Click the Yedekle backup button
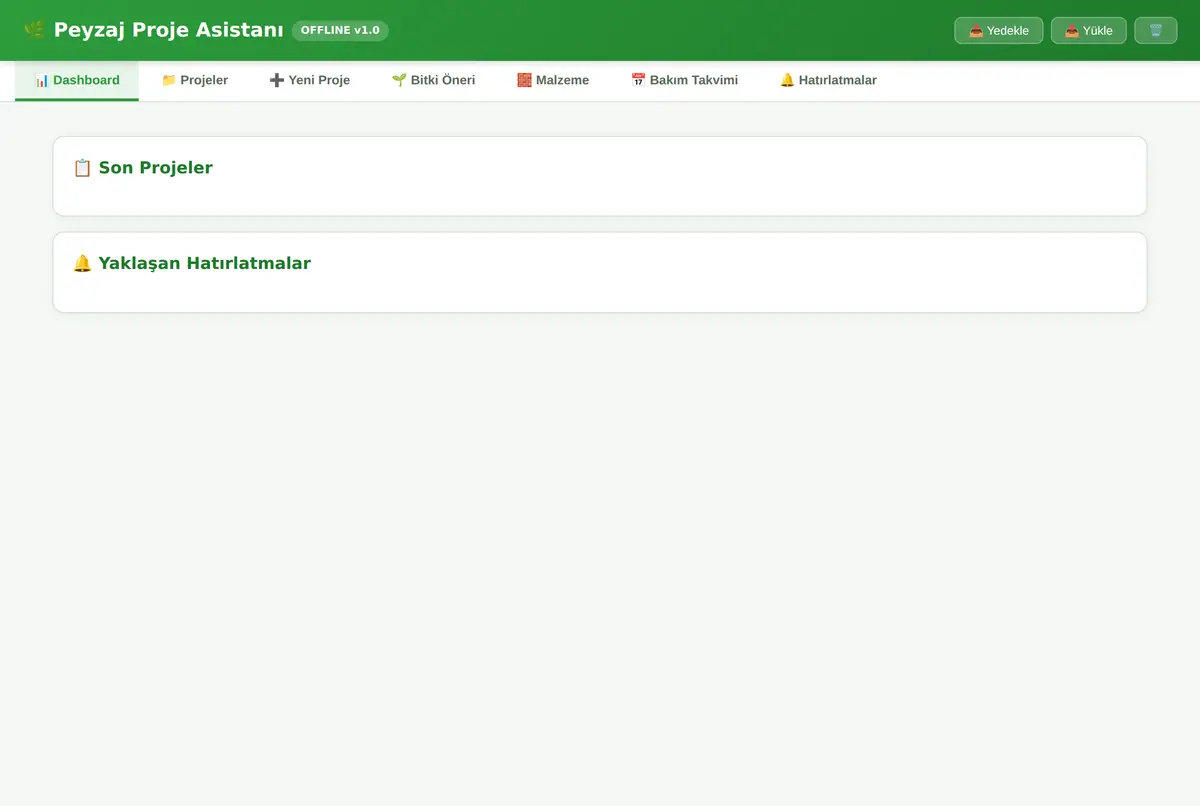The image size is (1200, 806). (x=998, y=31)
